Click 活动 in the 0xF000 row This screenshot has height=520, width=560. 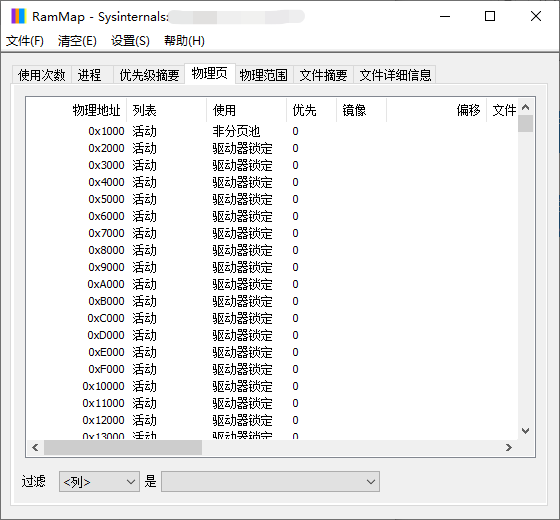click(x=144, y=369)
